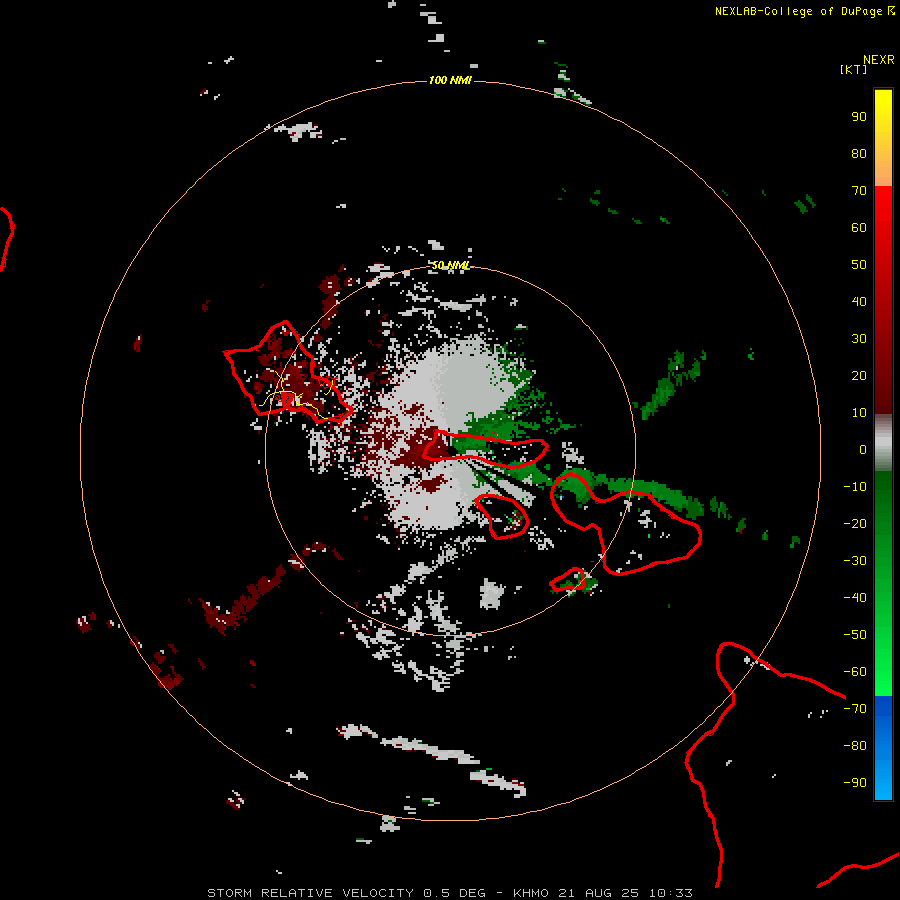The image size is (900, 900).
Task: Click the -70 knot value on scale
Action: click(x=855, y=709)
